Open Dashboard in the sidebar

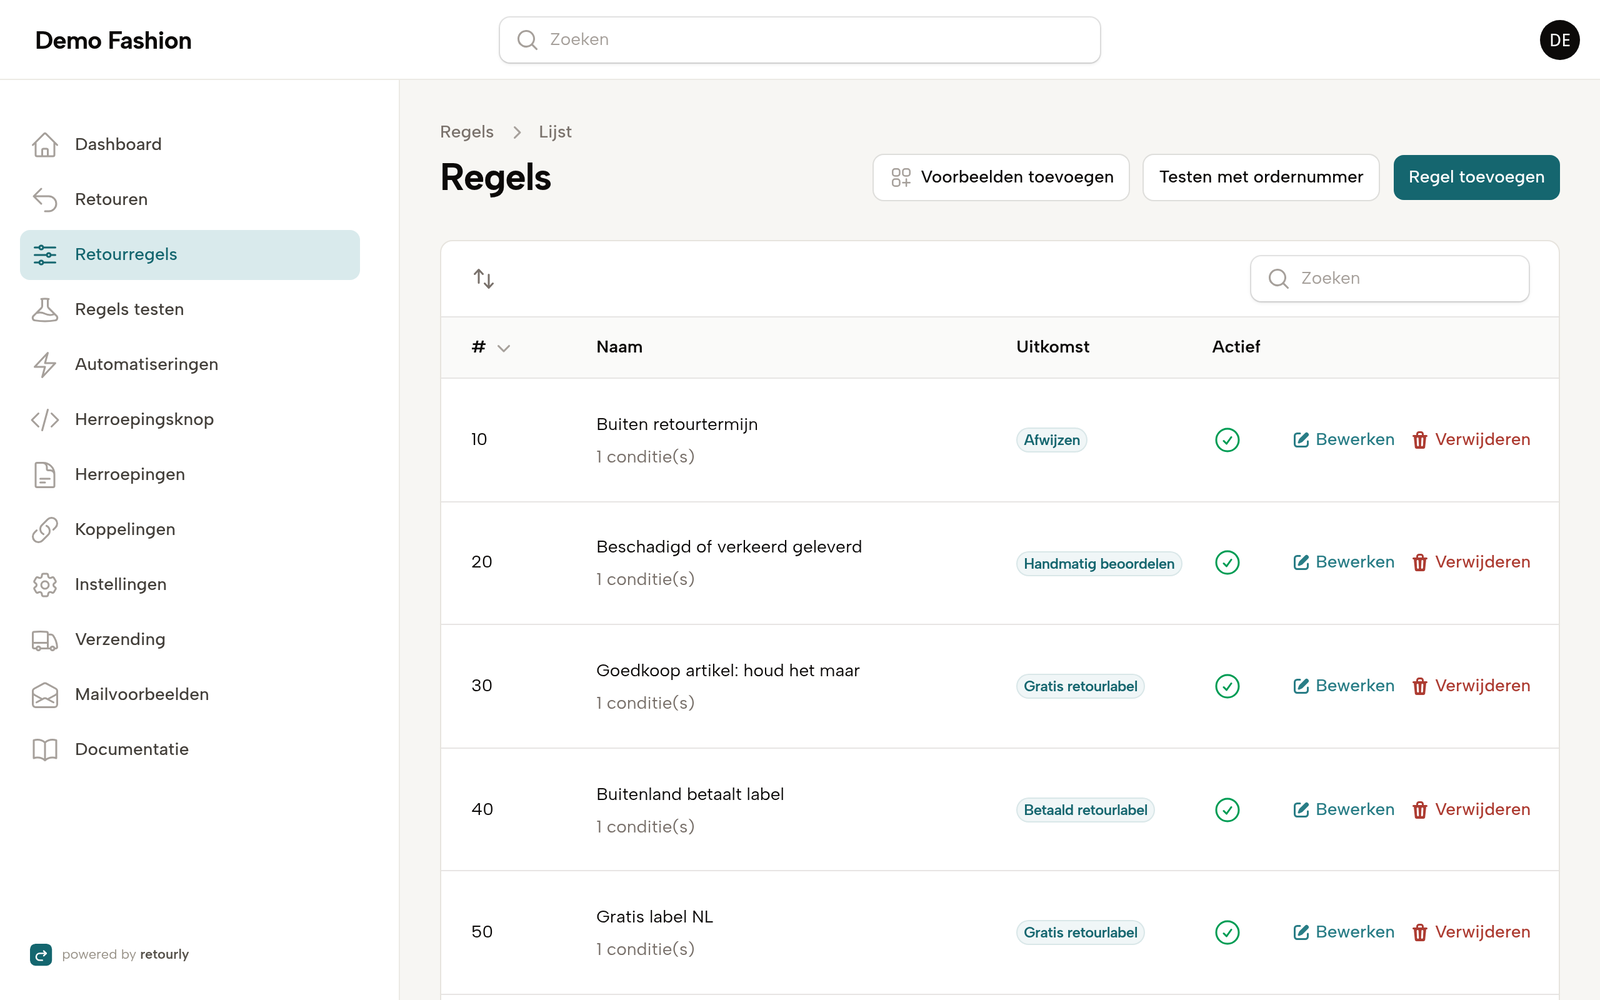[x=190, y=145]
